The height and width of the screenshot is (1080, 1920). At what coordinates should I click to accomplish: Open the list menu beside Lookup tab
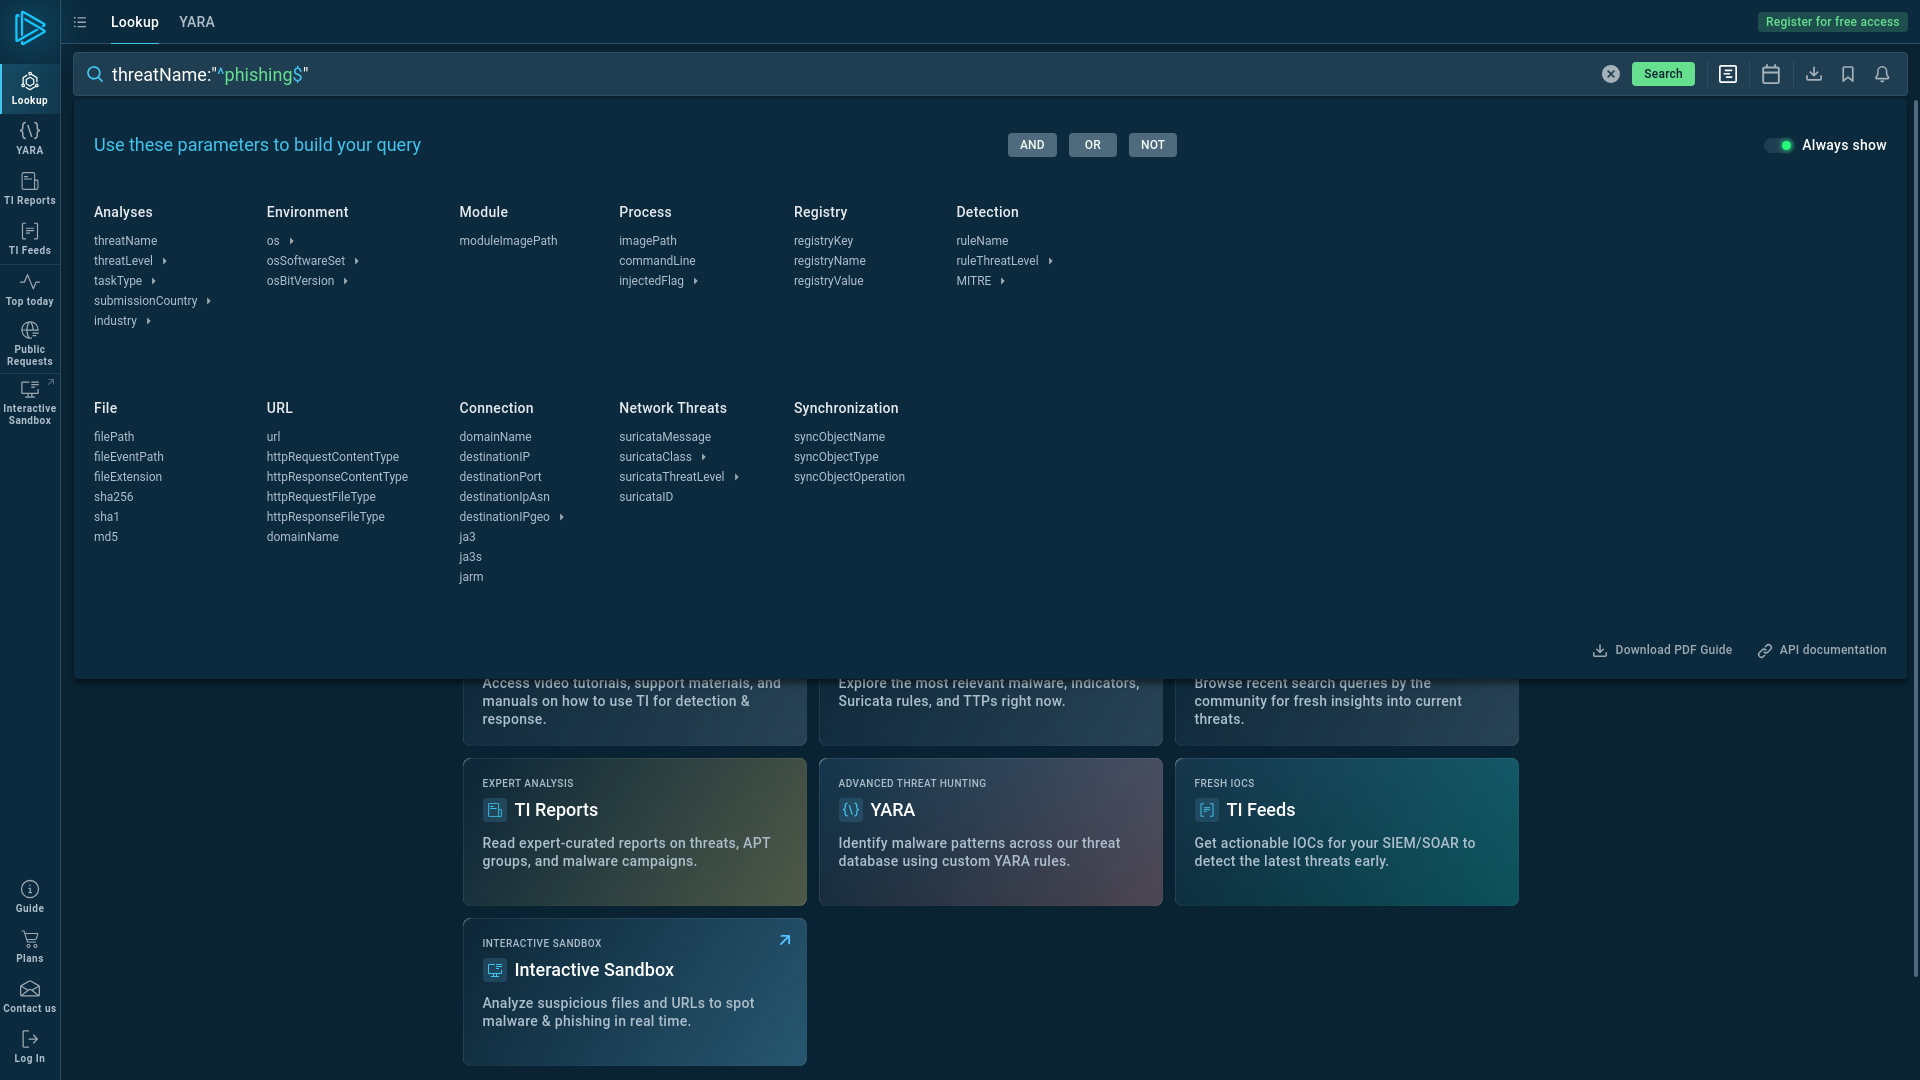(x=80, y=22)
